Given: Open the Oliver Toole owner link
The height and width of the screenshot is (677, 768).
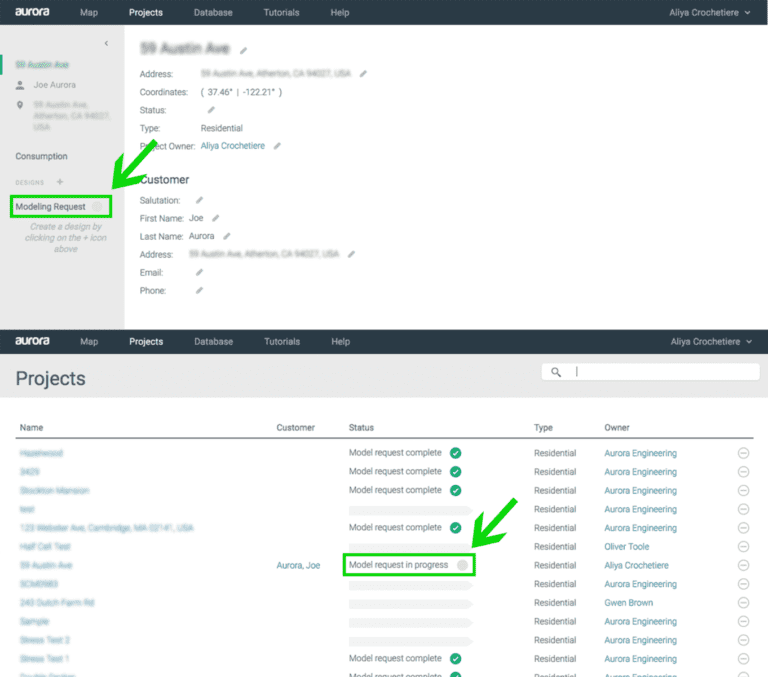Looking at the screenshot, I should click(626, 547).
